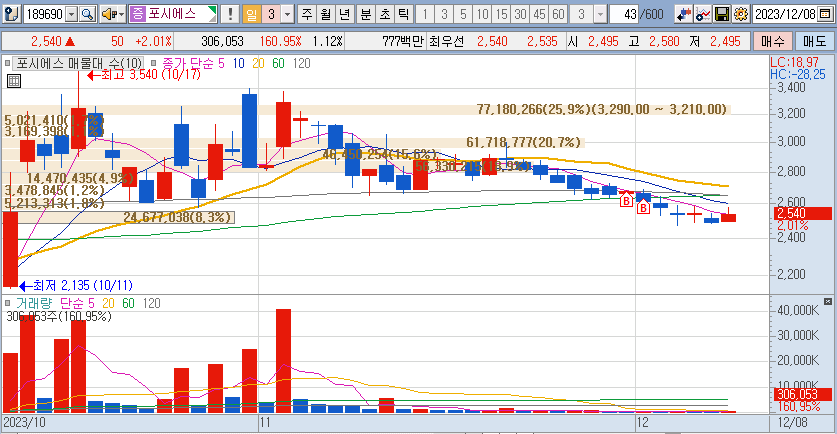Click the map pin note icon in toolbar
The width and height of the screenshot is (837, 434).
[x=12, y=14]
